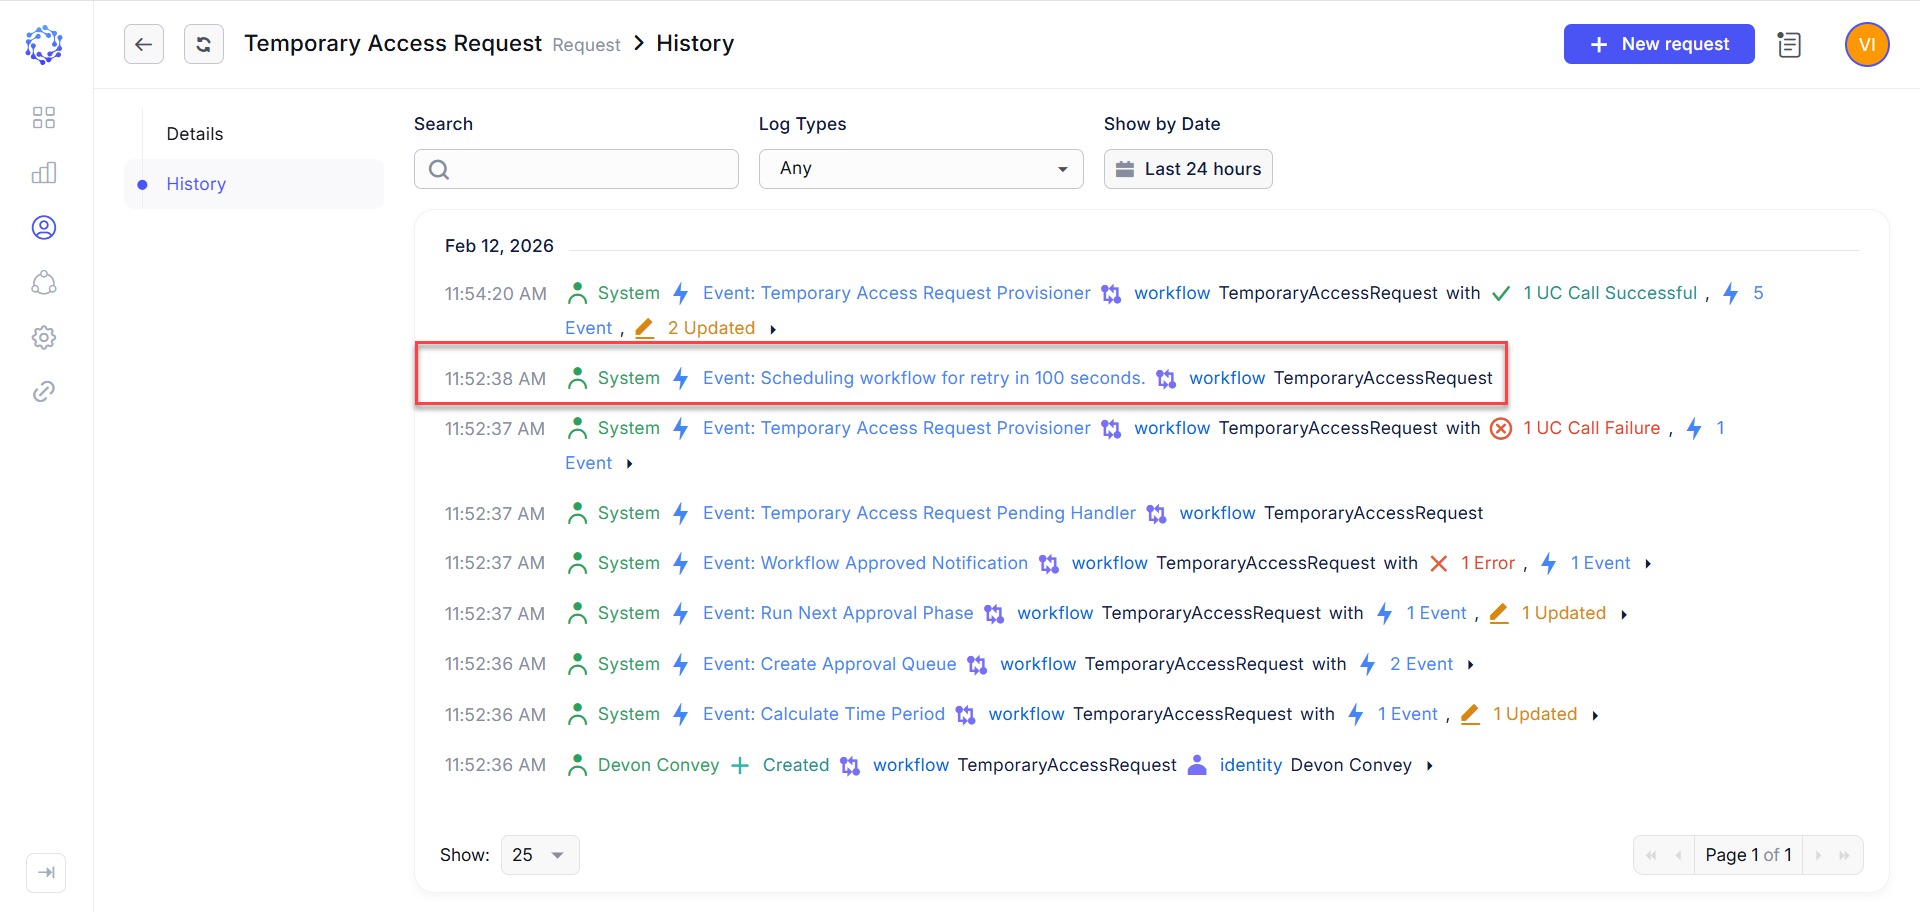This screenshot has height=912, width=1920.
Task: Switch to the History tab
Action: [x=196, y=184]
